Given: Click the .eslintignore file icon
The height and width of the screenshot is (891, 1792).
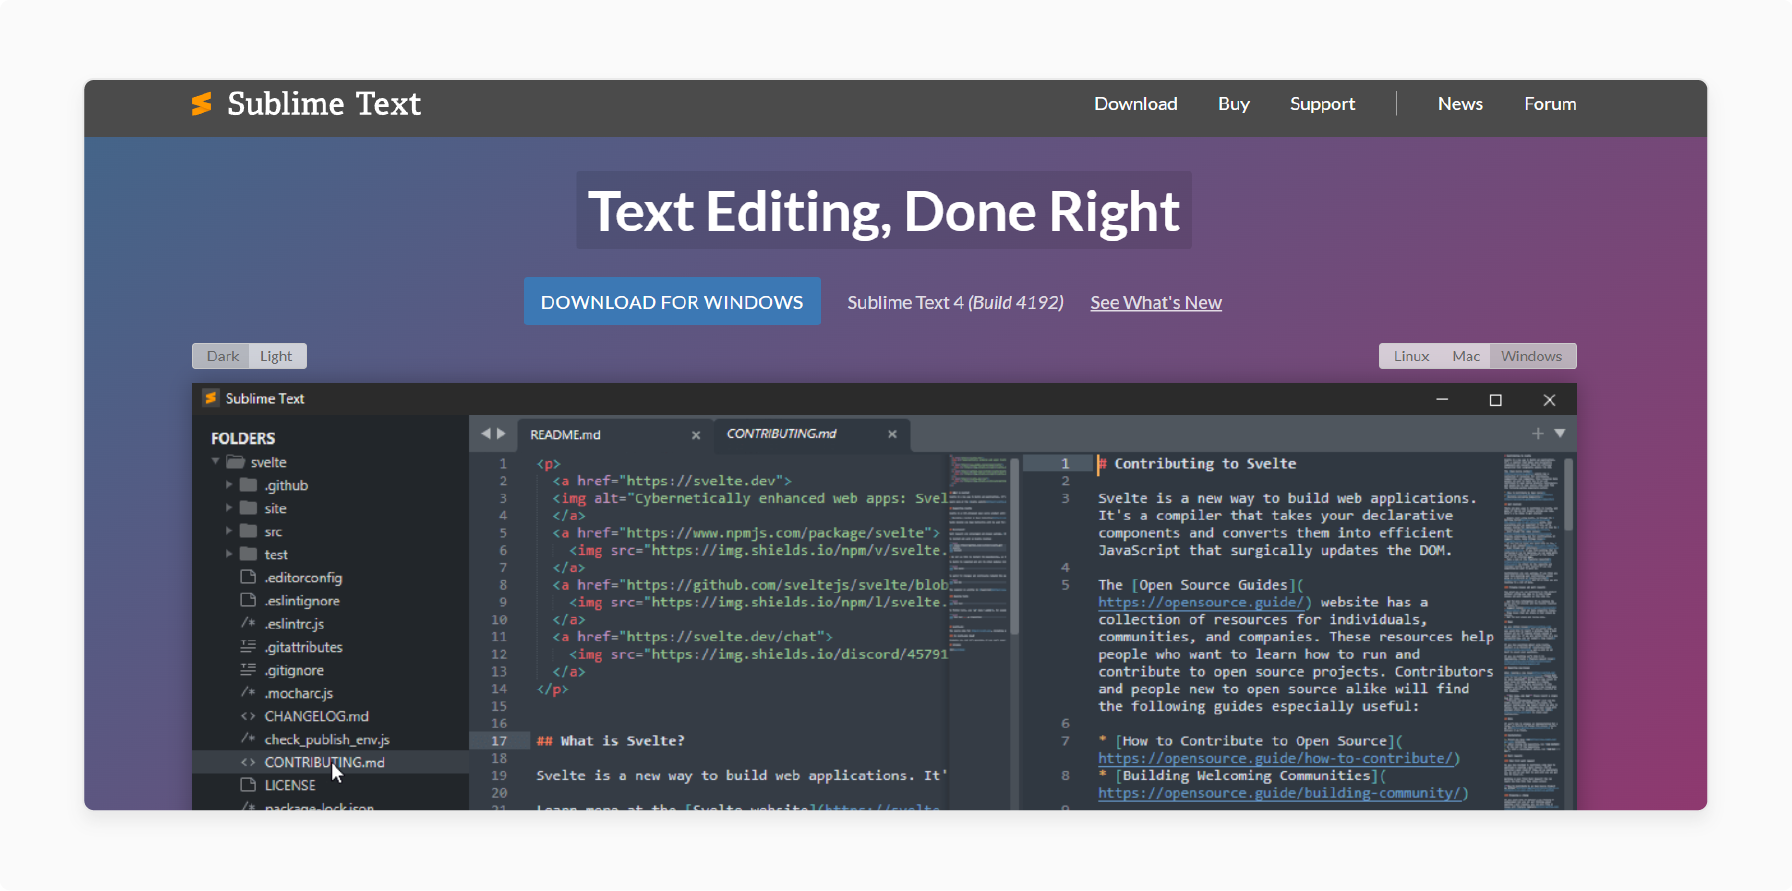Looking at the screenshot, I should (x=248, y=600).
